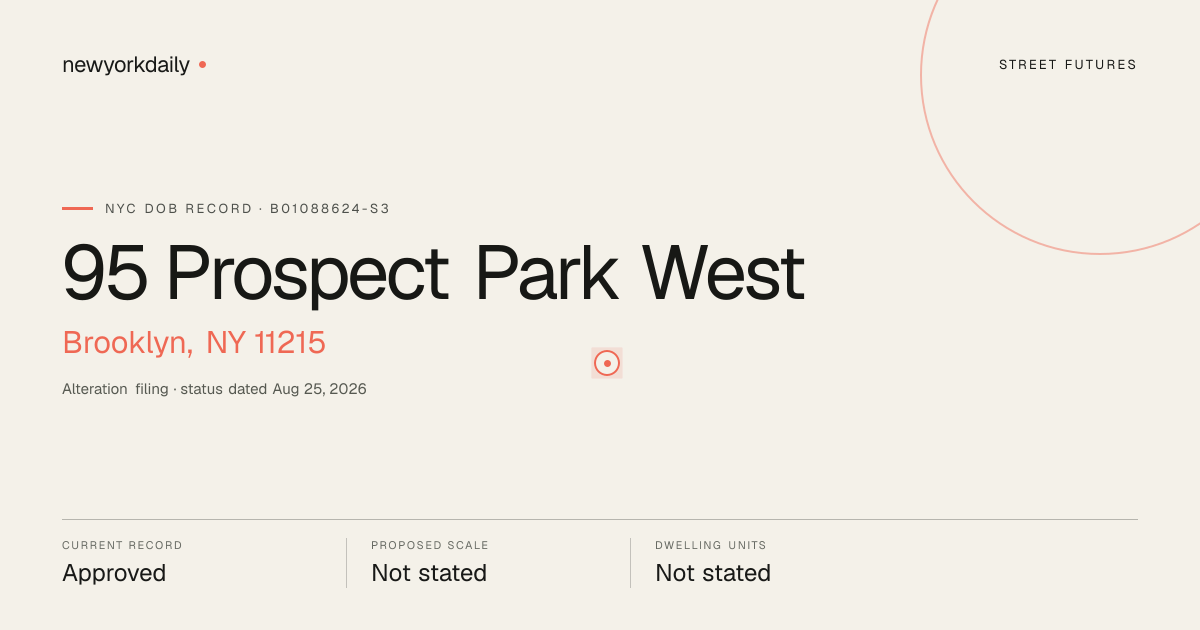
Task: Click the circular target marker icon
Action: pyautogui.click(x=607, y=363)
